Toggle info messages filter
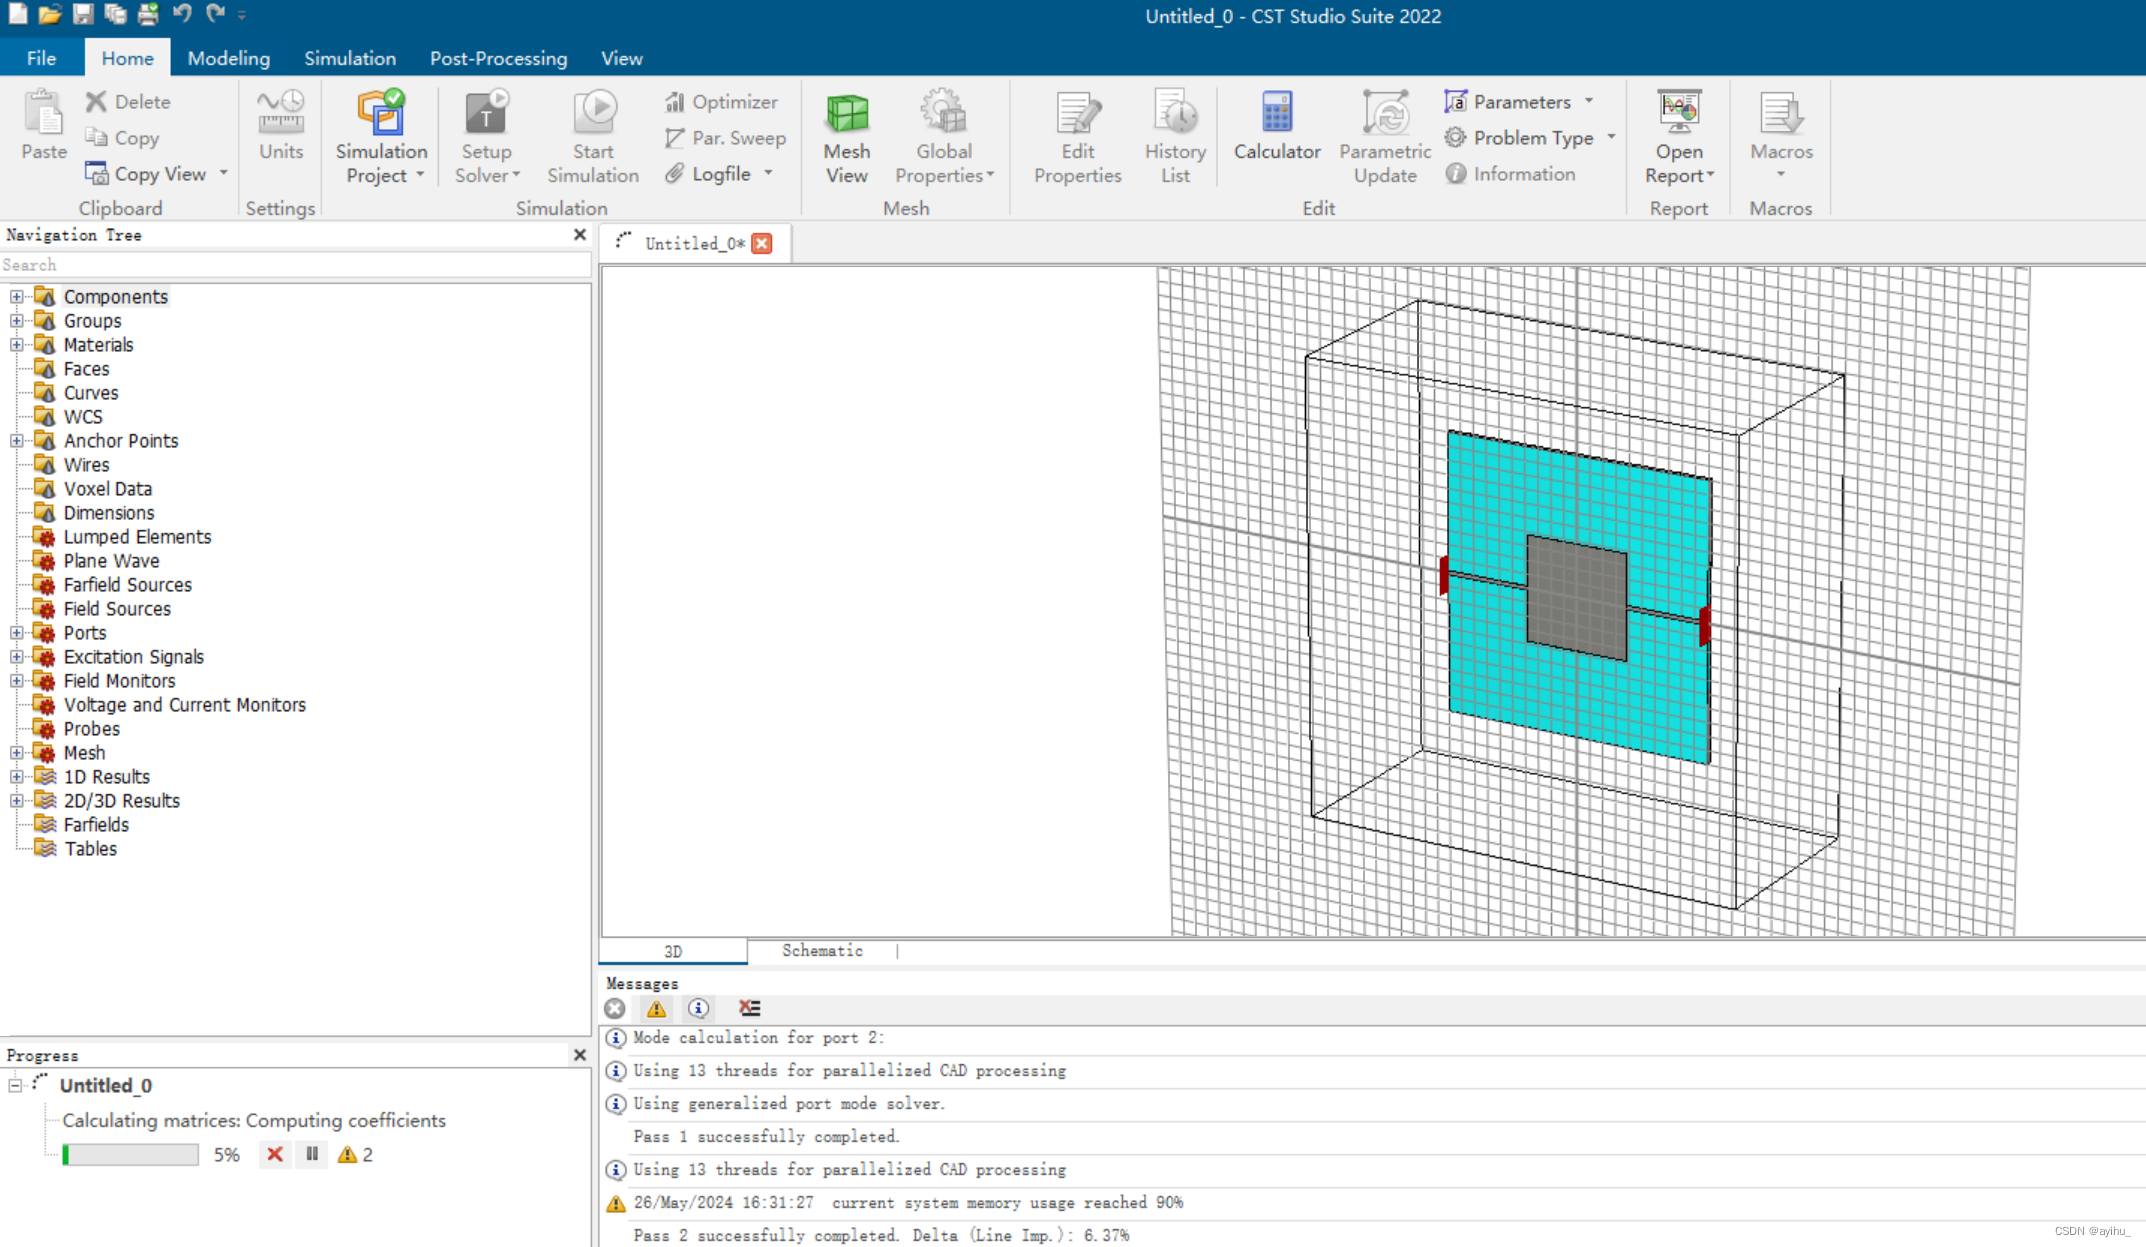Viewport: 2146px width, 1247px height. 698,1008
